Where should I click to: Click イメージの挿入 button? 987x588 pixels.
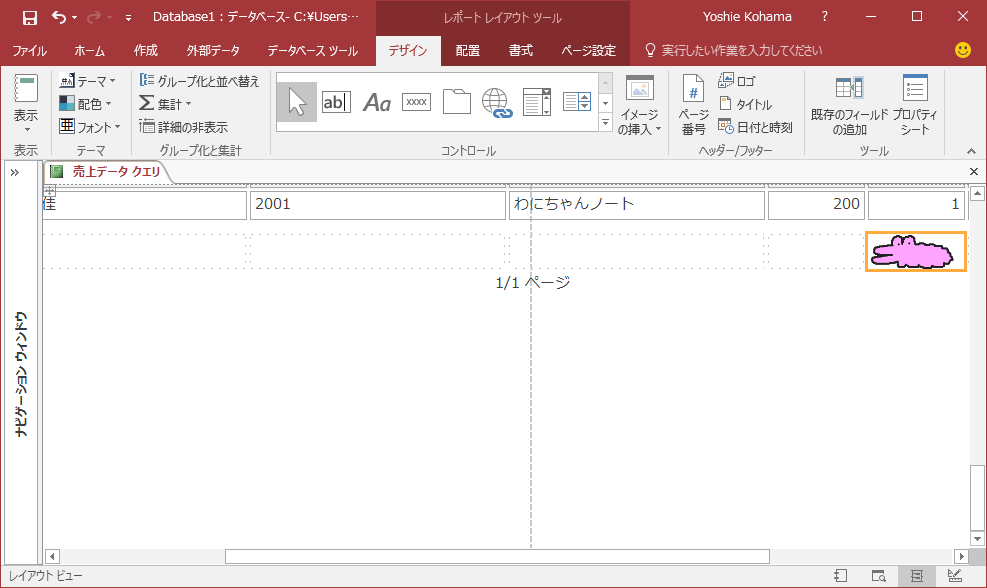pyautogui.click(x=640, y=105)
